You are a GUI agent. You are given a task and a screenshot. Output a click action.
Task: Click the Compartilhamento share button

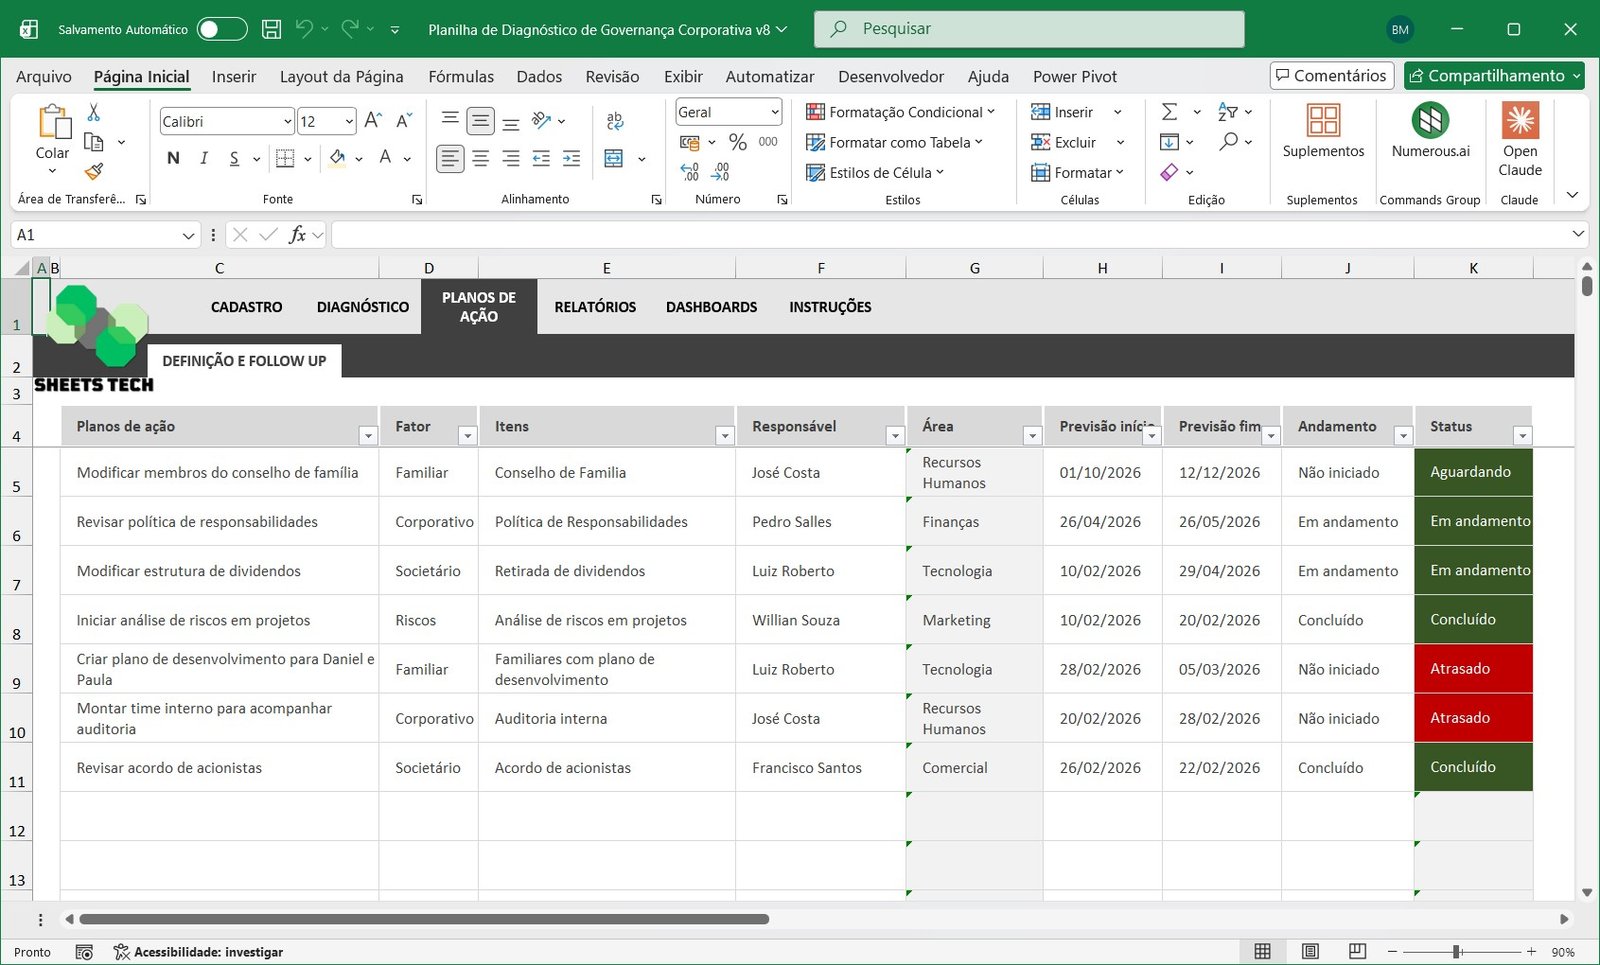(x=1493, y=76)
